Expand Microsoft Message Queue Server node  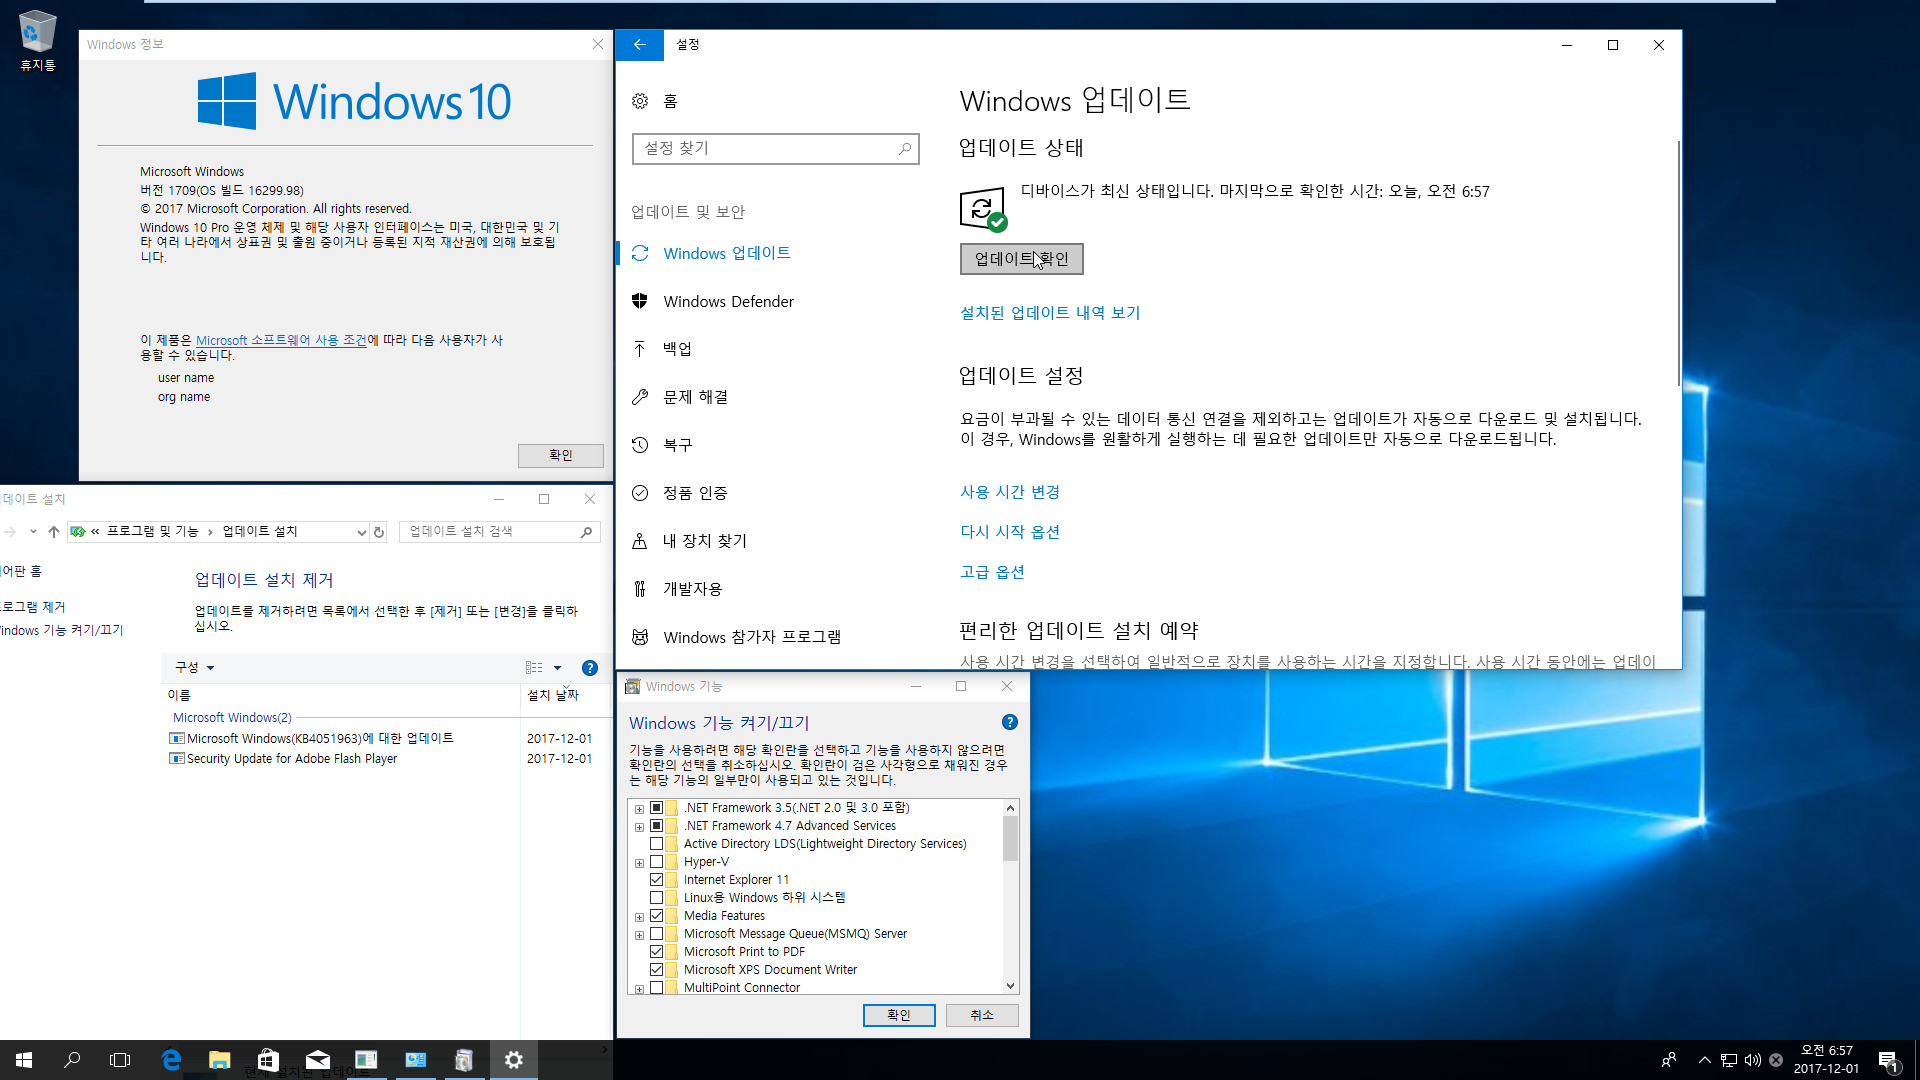[640, 935]
